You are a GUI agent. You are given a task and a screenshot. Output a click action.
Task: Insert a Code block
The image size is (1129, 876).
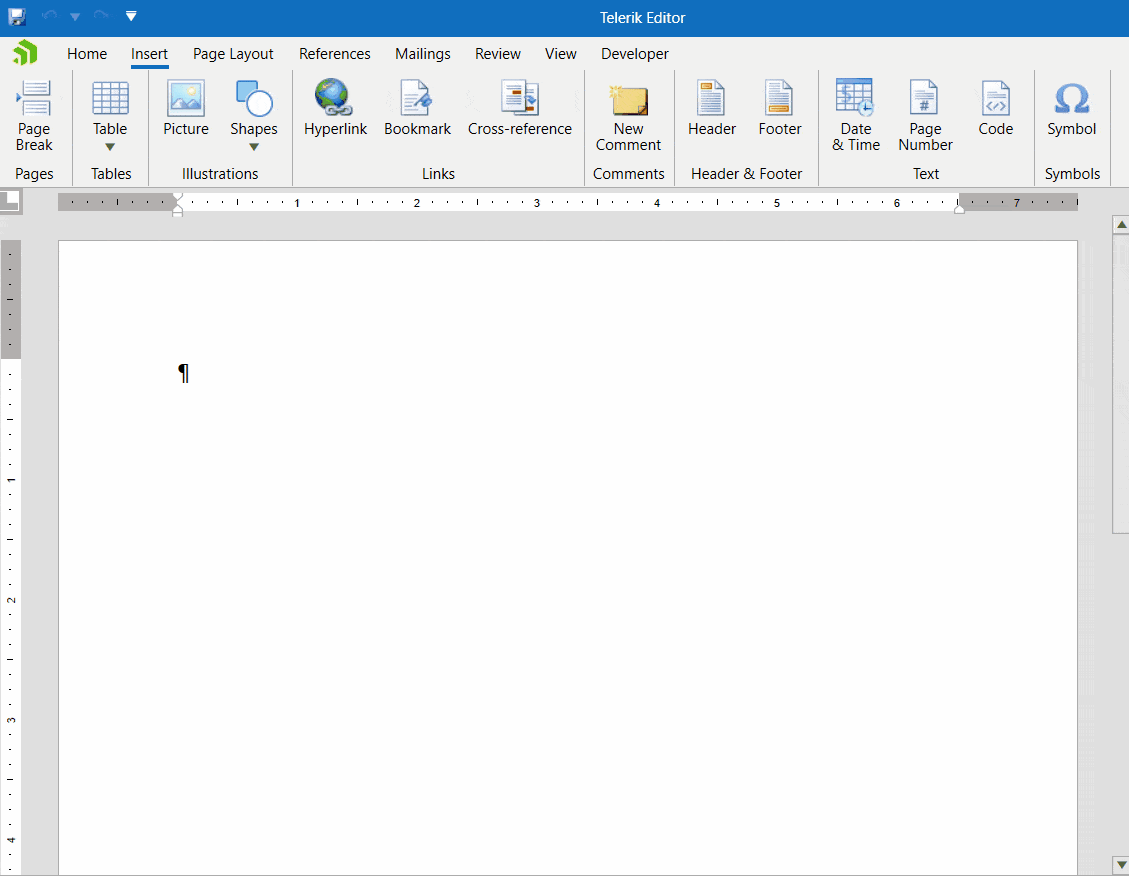pyautogui.click(x=996, y=108)
